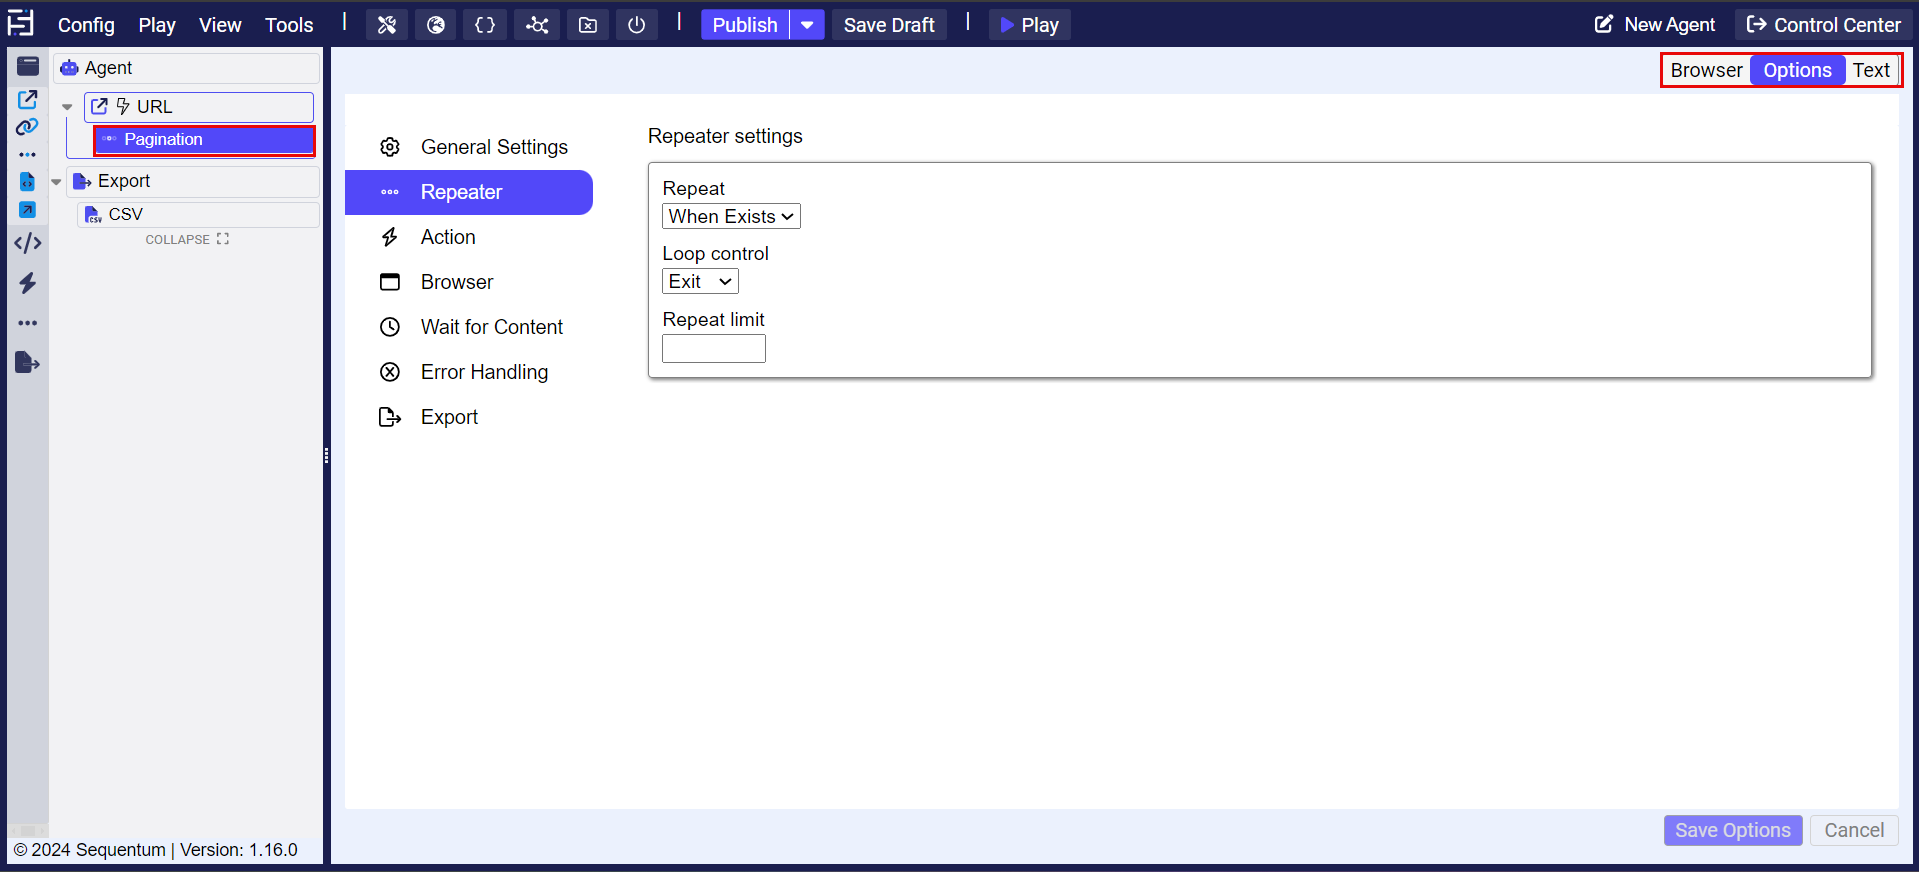
Task: Click the Save Draft button
Action: coord(889,25)
